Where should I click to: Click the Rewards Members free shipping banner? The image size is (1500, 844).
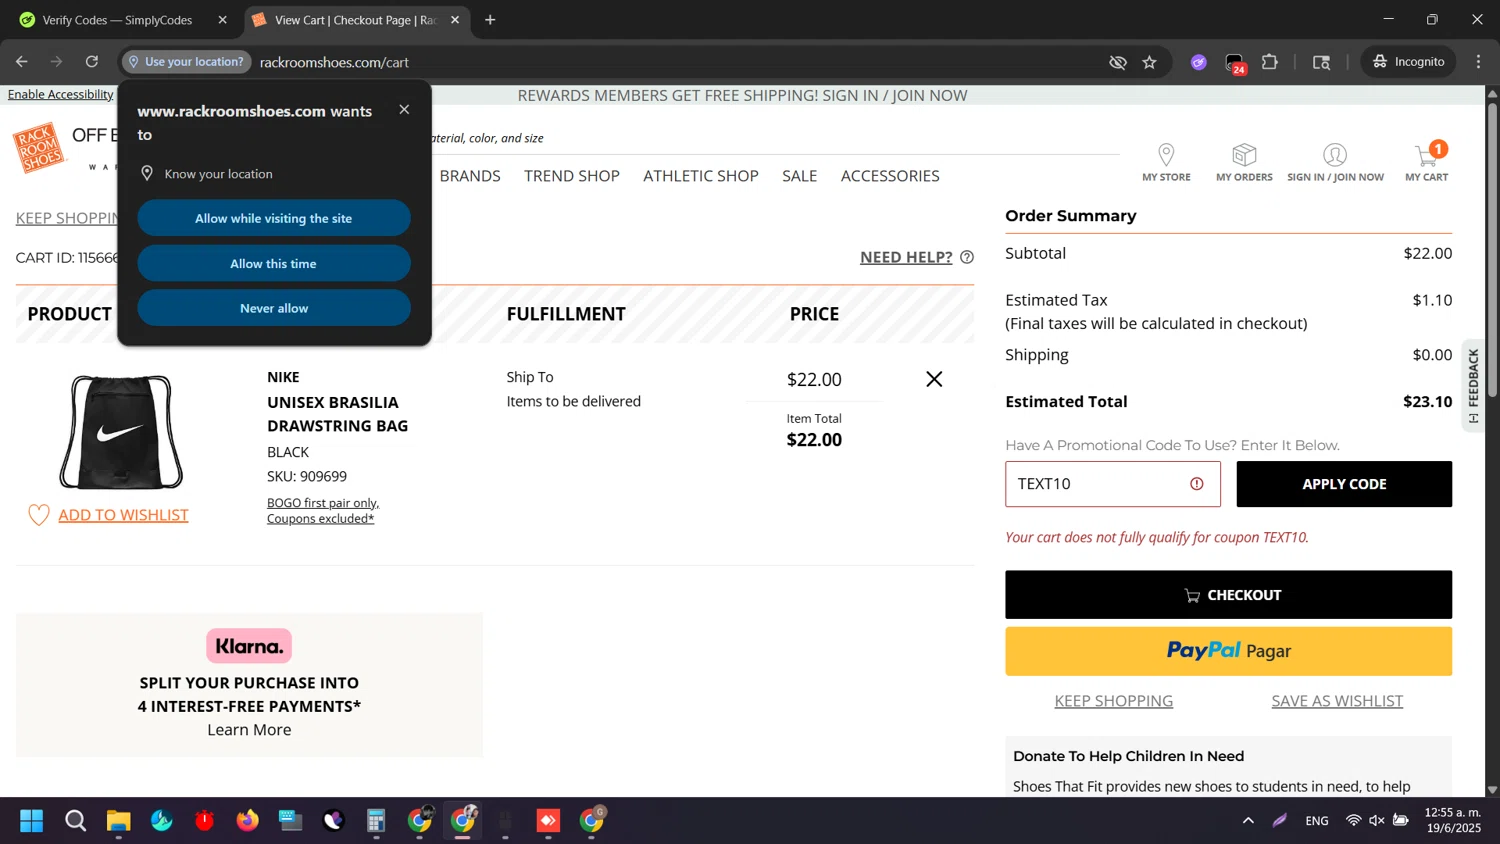coord(742,96)
